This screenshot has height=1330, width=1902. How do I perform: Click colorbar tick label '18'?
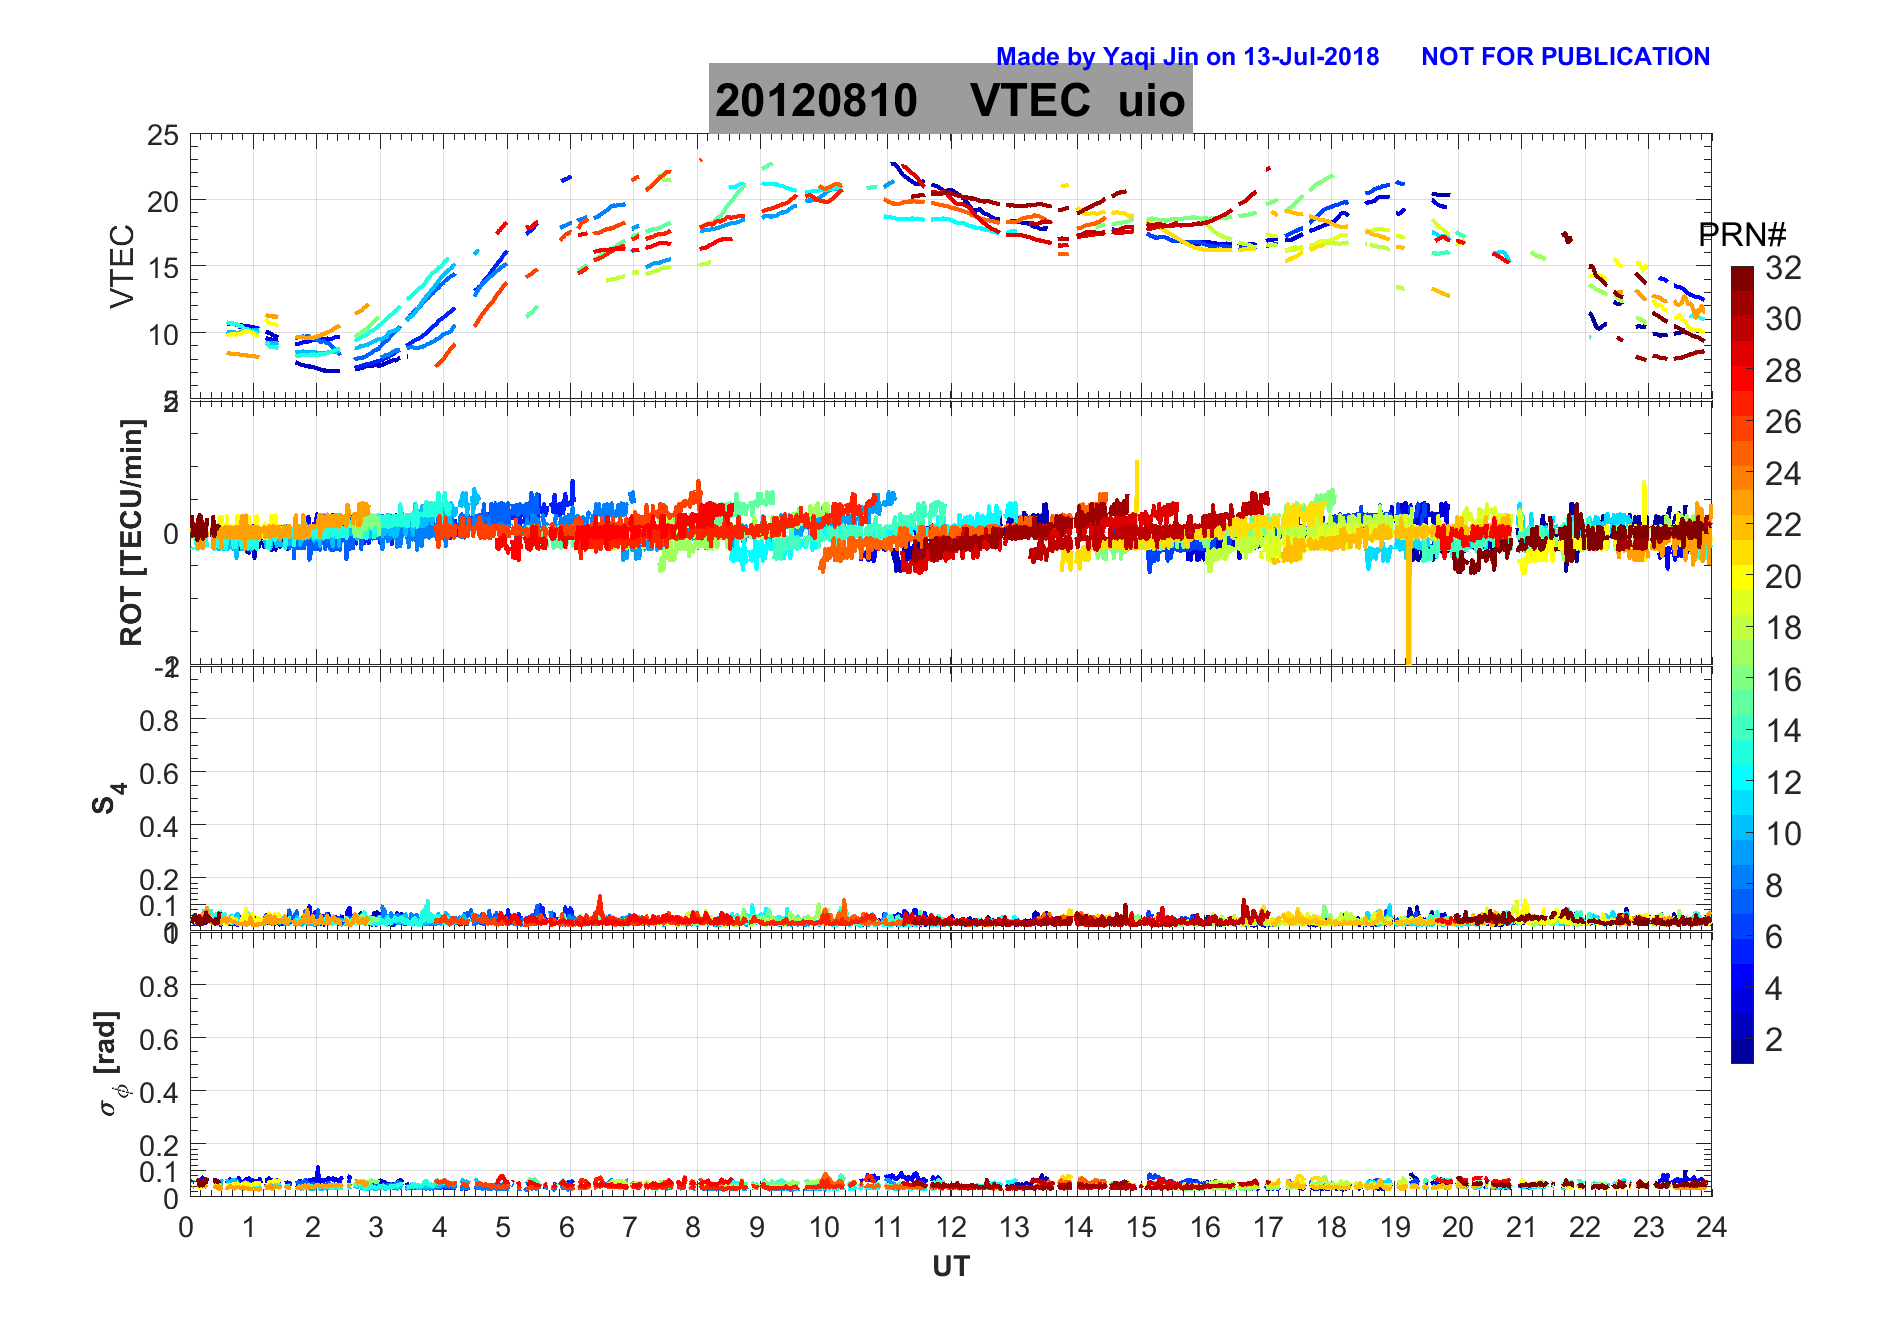tap(1783, 628)
